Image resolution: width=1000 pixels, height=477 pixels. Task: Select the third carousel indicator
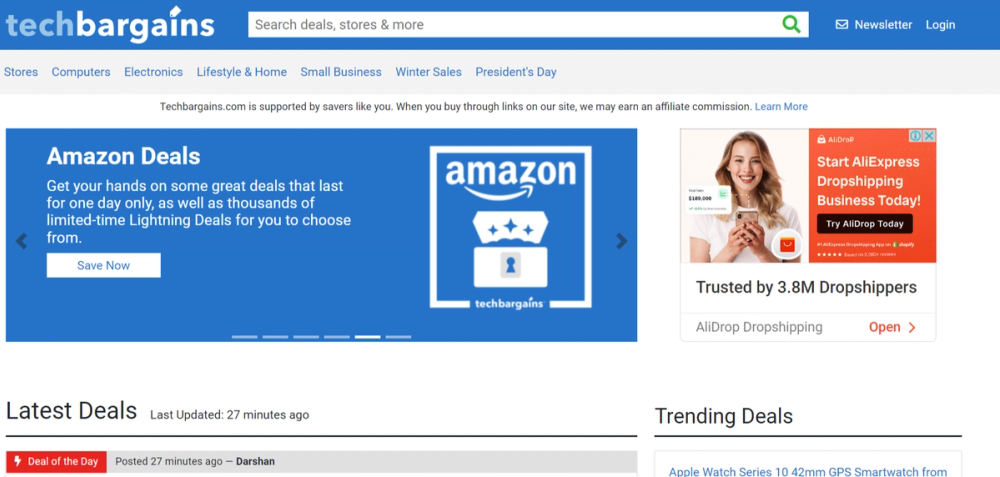[x=306, y=337]
